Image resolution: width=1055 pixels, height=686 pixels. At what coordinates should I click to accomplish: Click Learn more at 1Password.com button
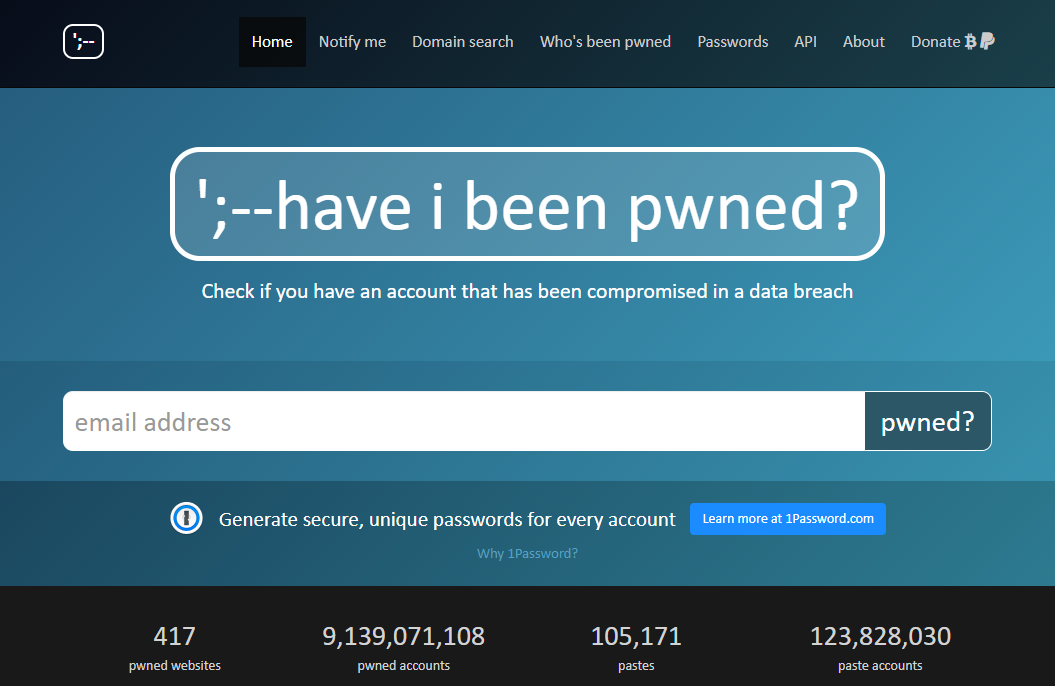[x=788, y=519]
